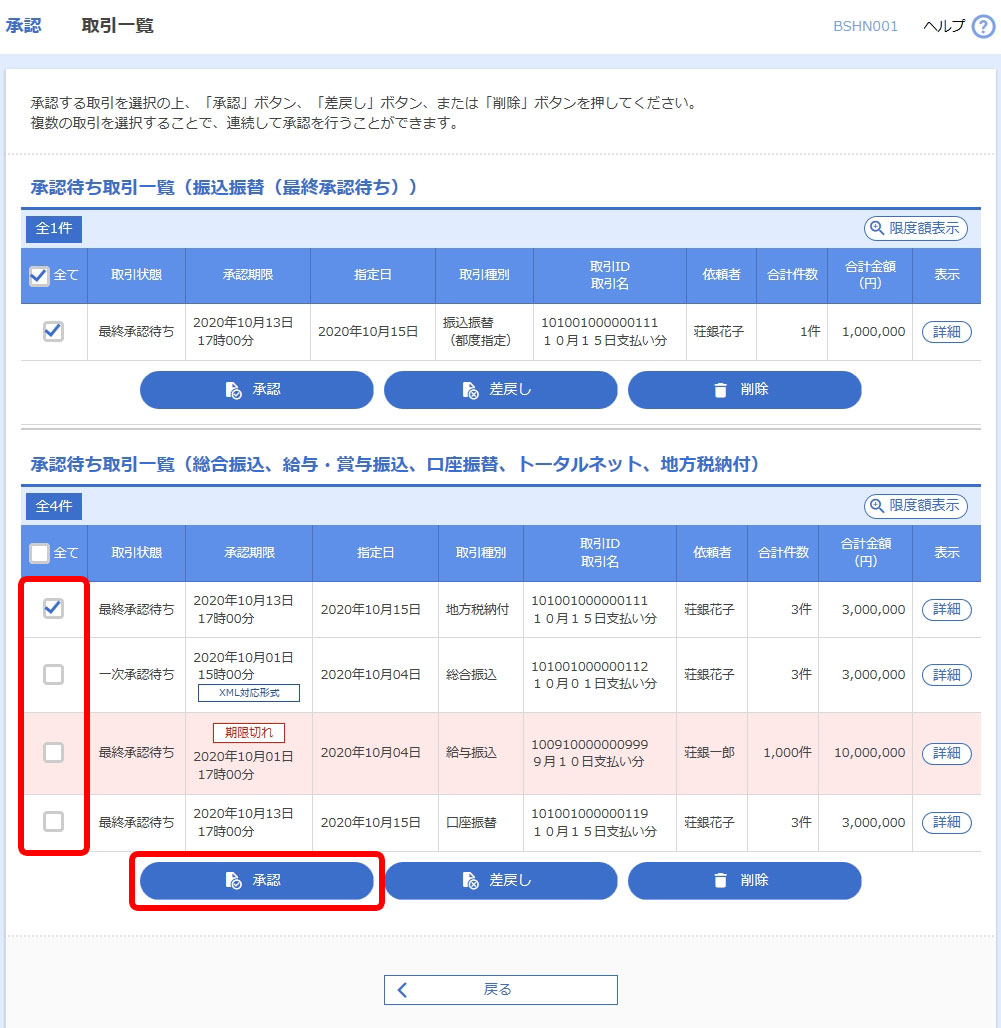Viewport: 1001px width, 1028px height.
Task: Select the 総合振込 transaction checkbox
Action: (x=54, y=675)
